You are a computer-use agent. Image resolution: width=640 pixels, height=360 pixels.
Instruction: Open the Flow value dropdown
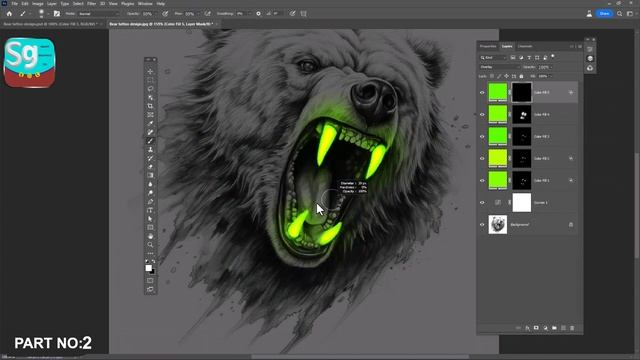(198, 13)
